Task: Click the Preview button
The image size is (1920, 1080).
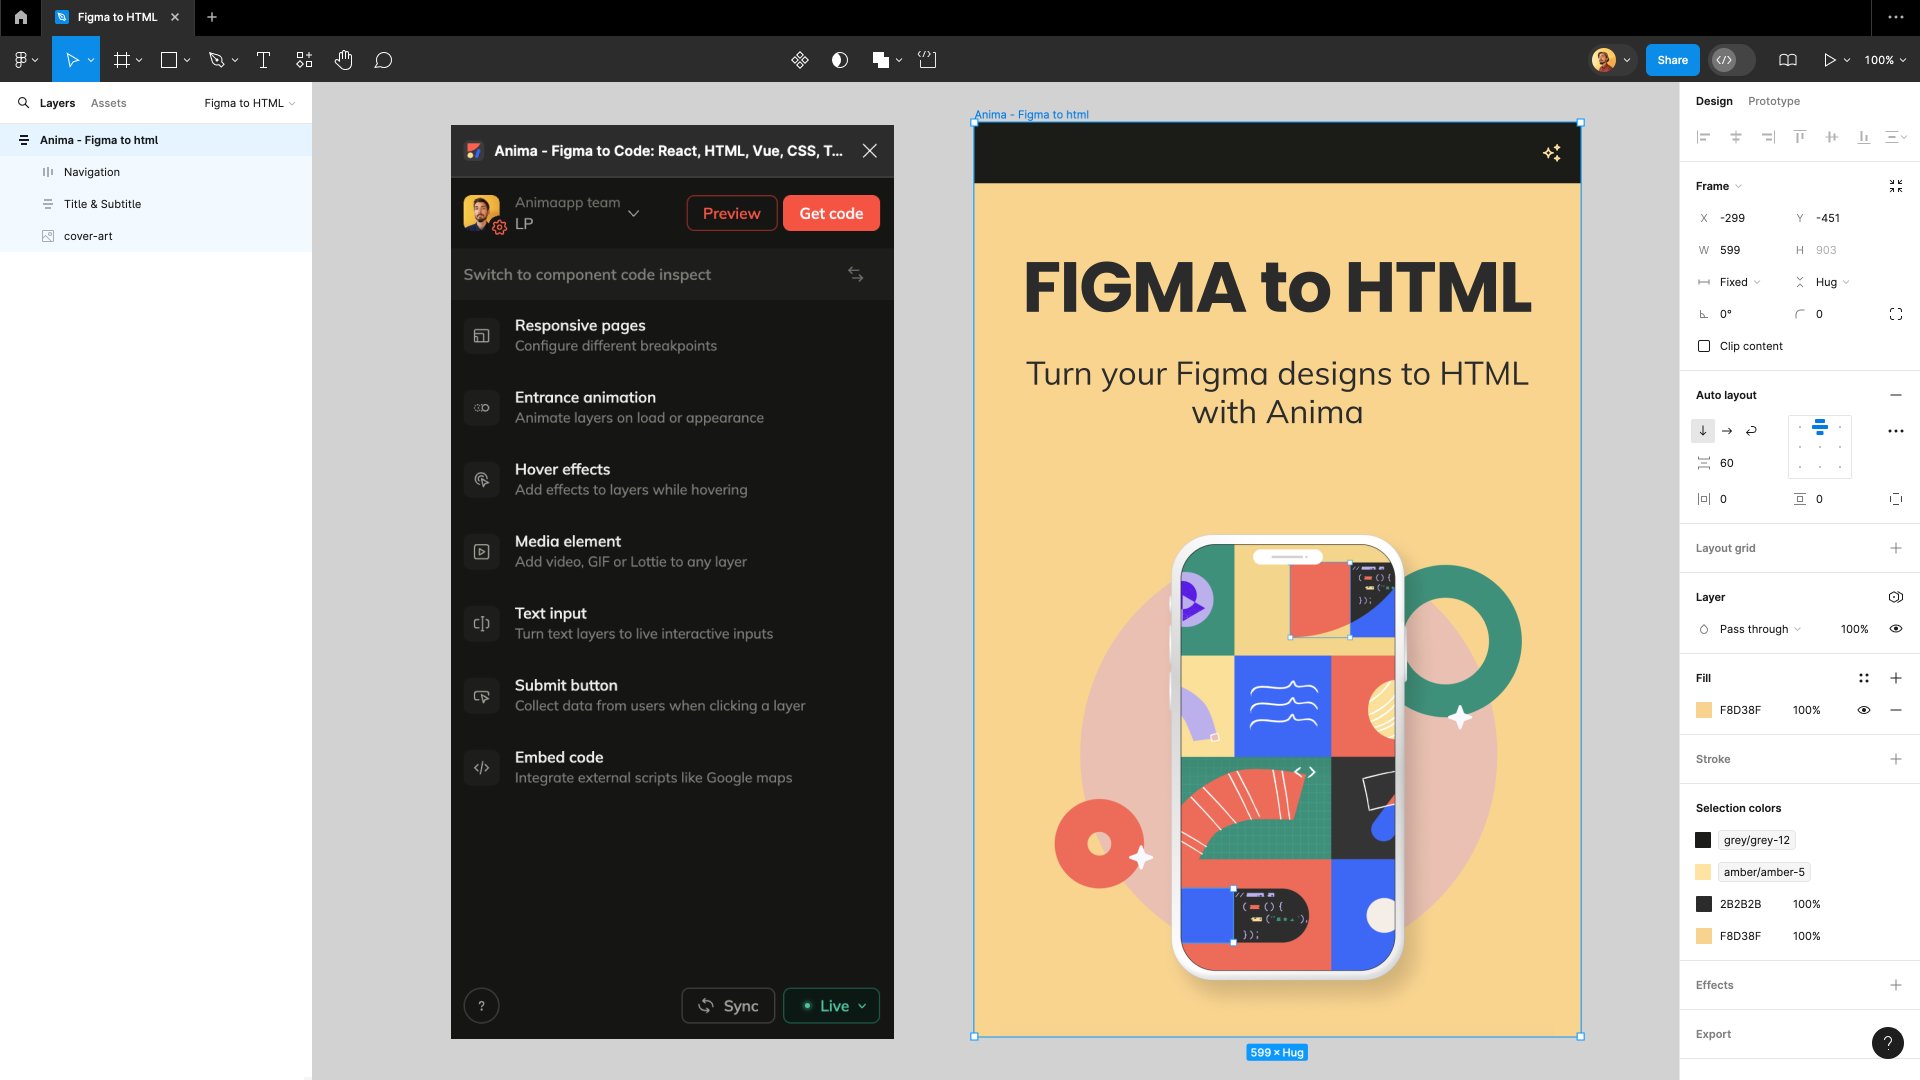Action: pos(731,213)
